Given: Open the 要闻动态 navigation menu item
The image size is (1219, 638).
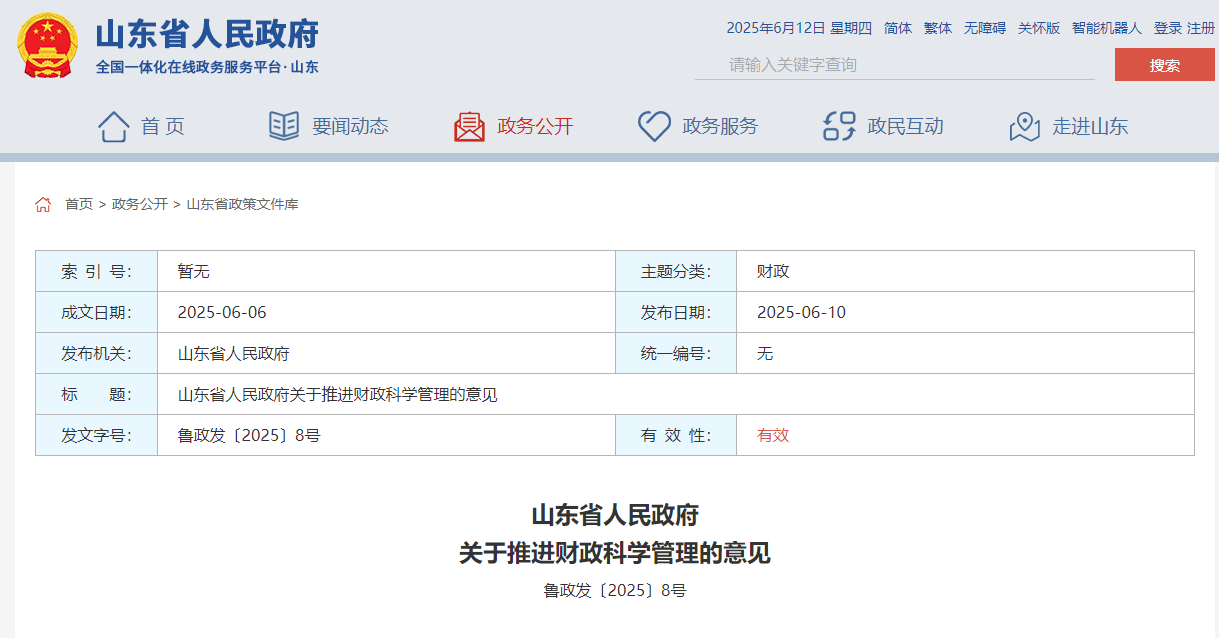Looking at the screenshot, I should (x=350, y=126).
